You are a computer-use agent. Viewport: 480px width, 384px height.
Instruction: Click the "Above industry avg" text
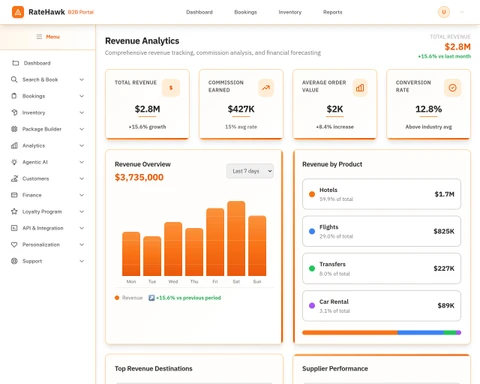tap(429, 127)
